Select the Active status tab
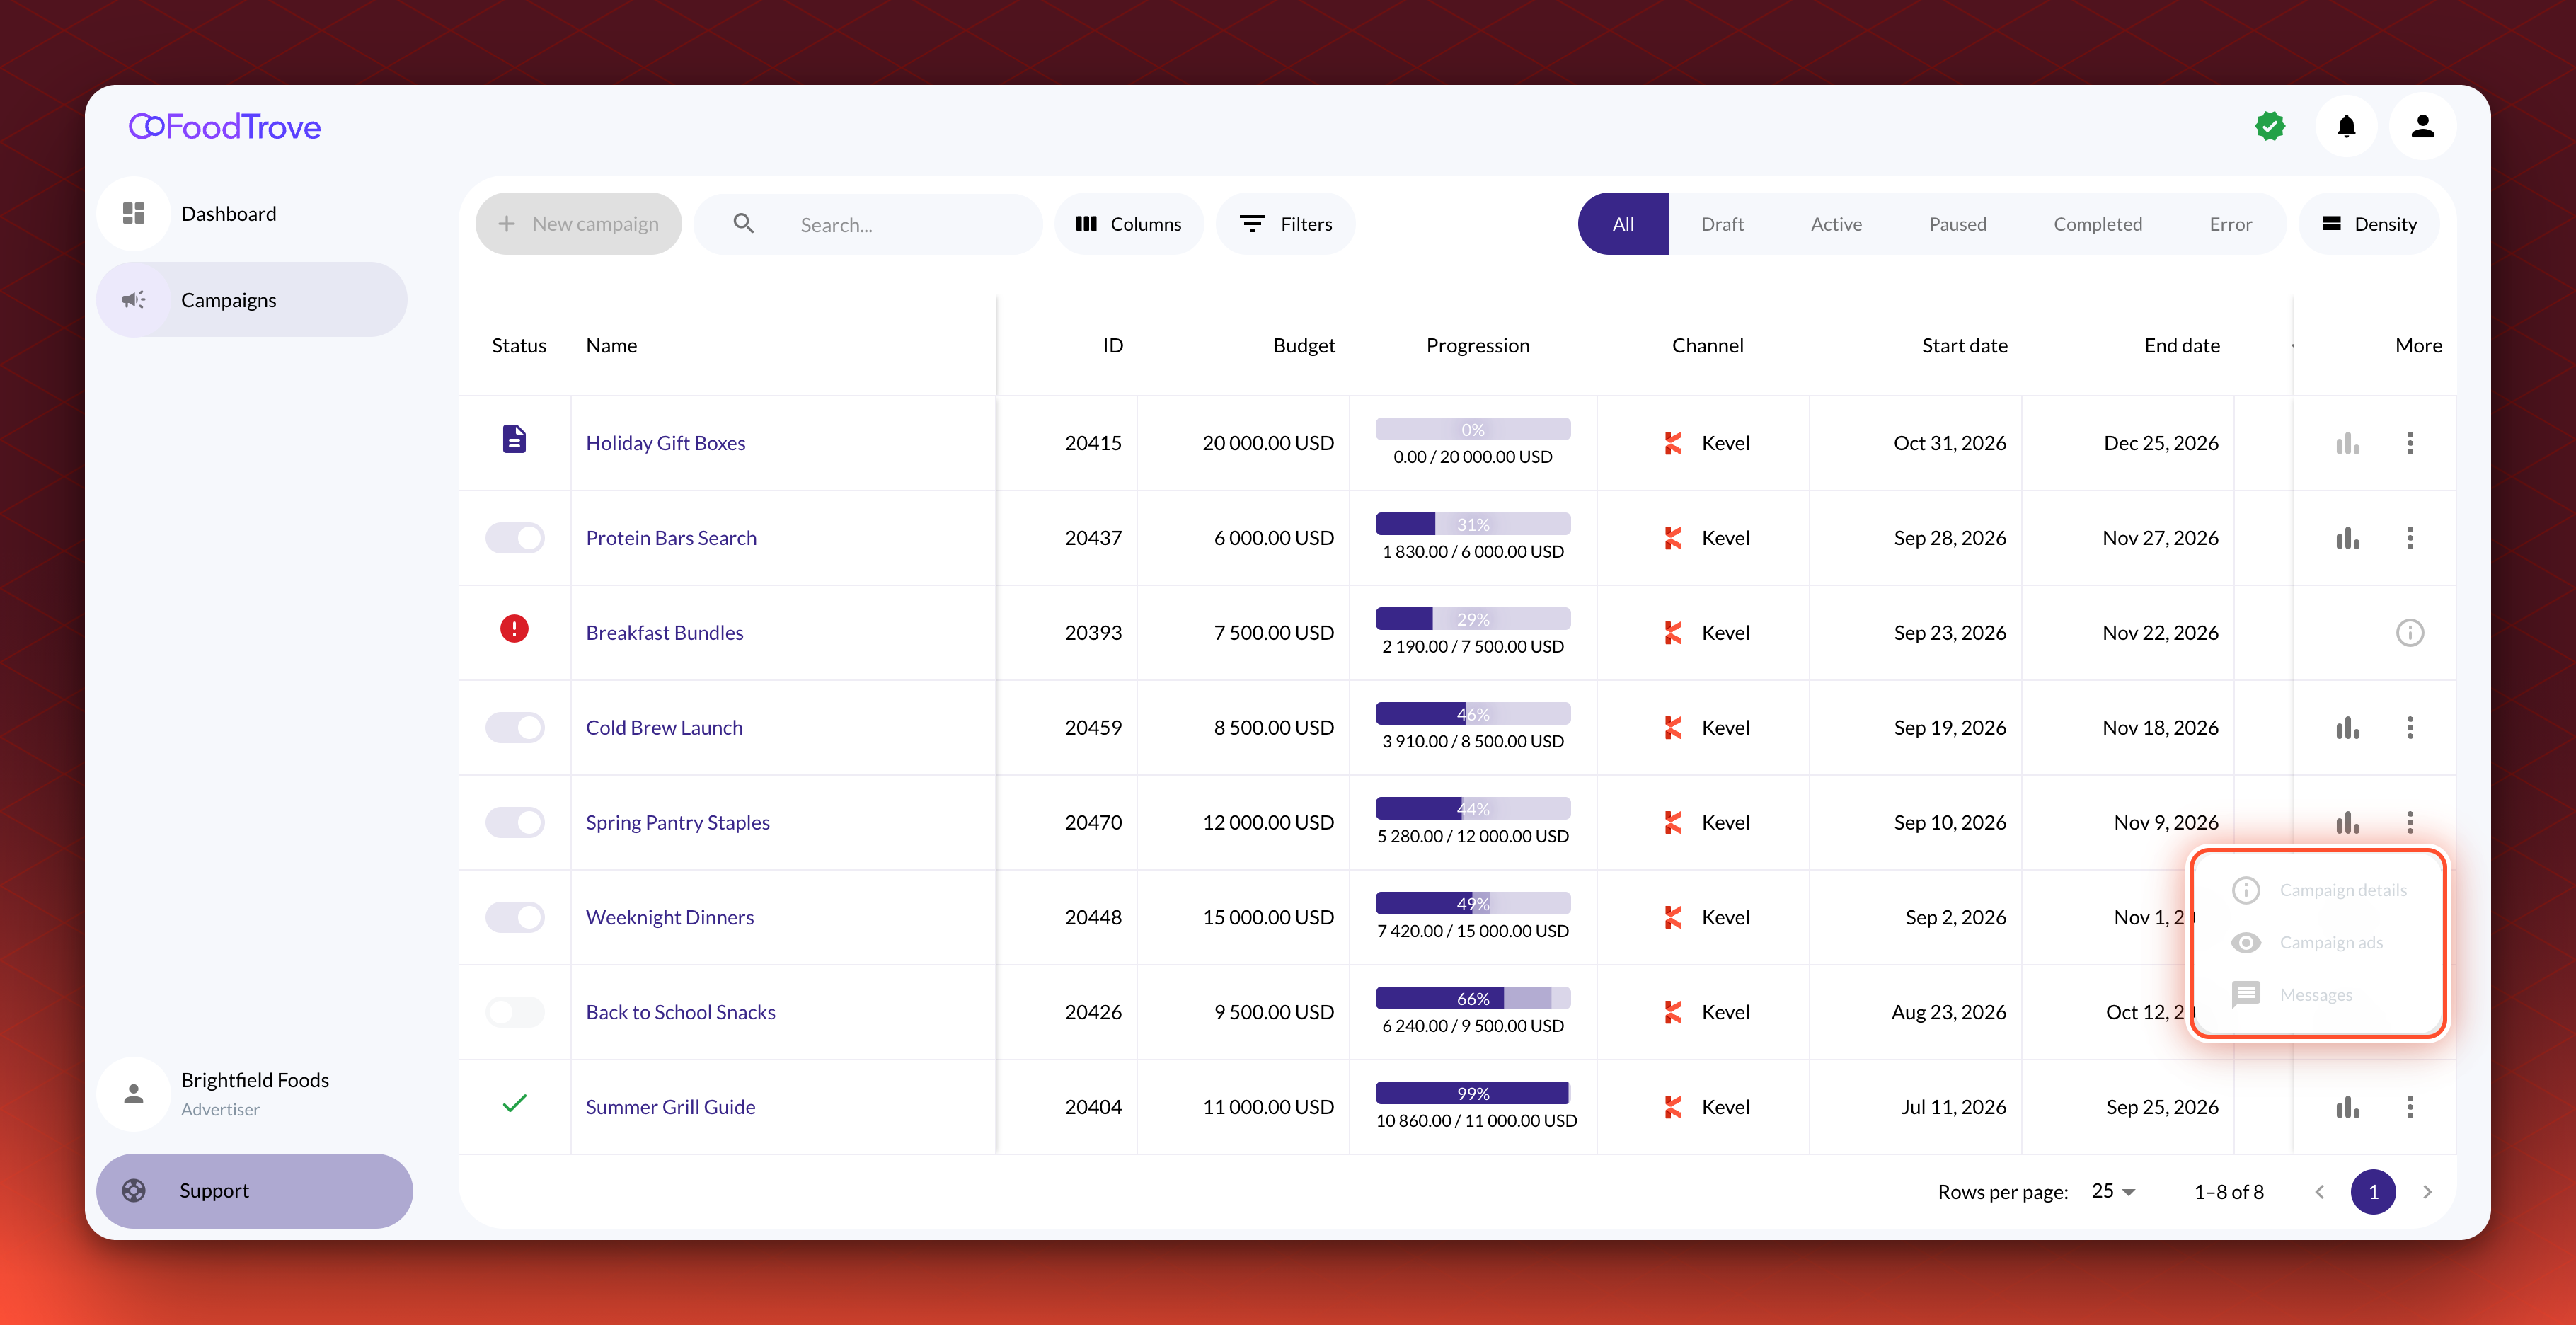This screenshot has height=1325, width=2576. click(1836, 224)
